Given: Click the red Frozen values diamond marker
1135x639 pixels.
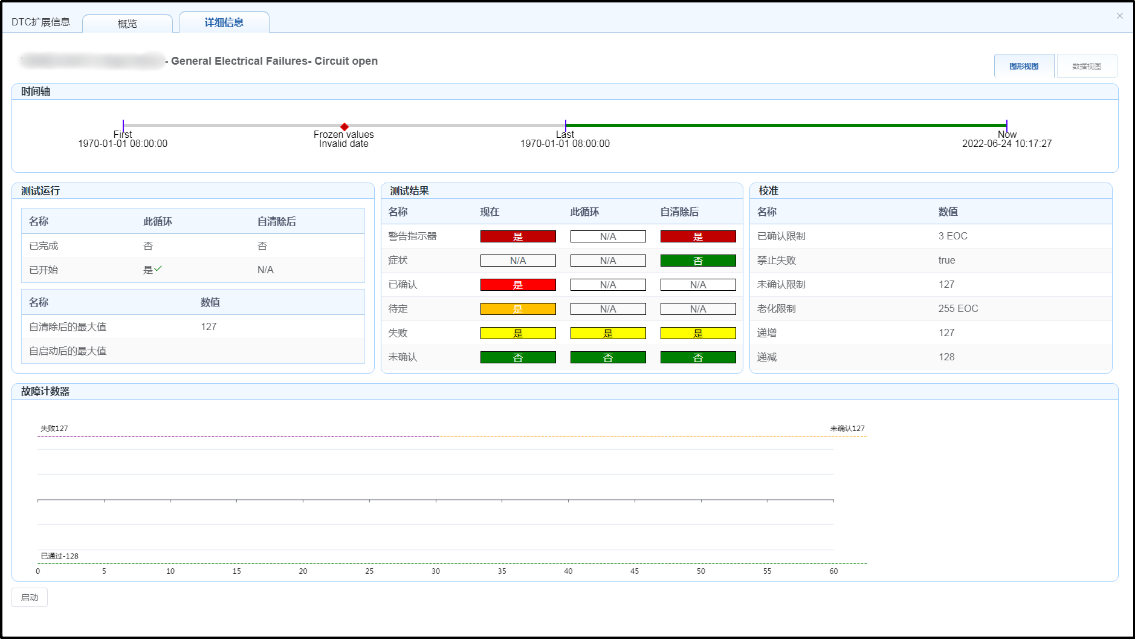Looking at the screenshot, I should (345, 127).
